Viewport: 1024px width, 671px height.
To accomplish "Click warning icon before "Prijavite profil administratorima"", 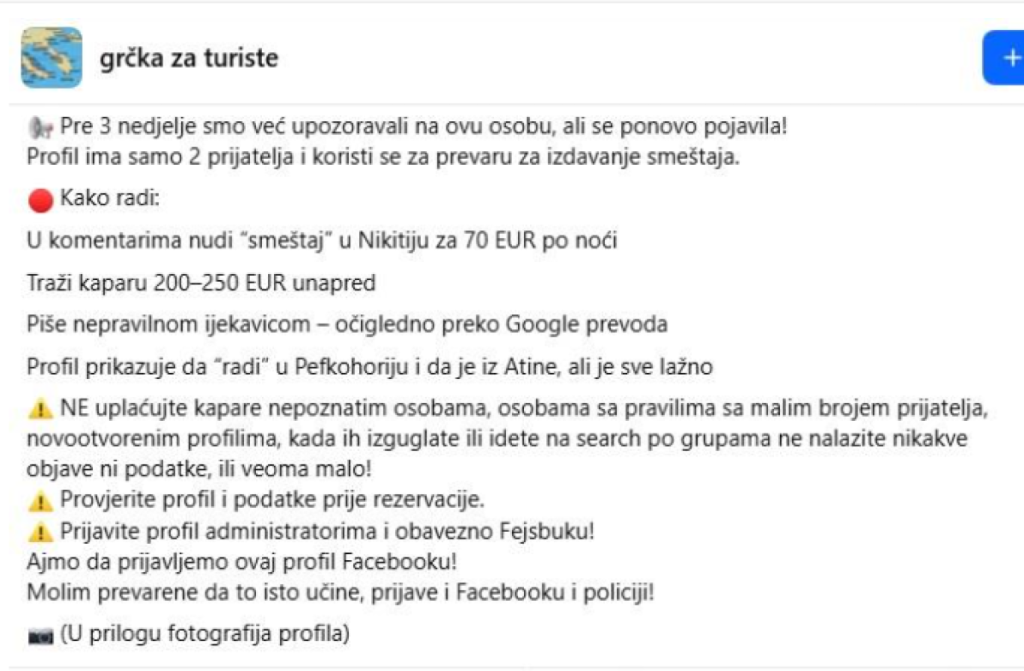I will [41, 530].
